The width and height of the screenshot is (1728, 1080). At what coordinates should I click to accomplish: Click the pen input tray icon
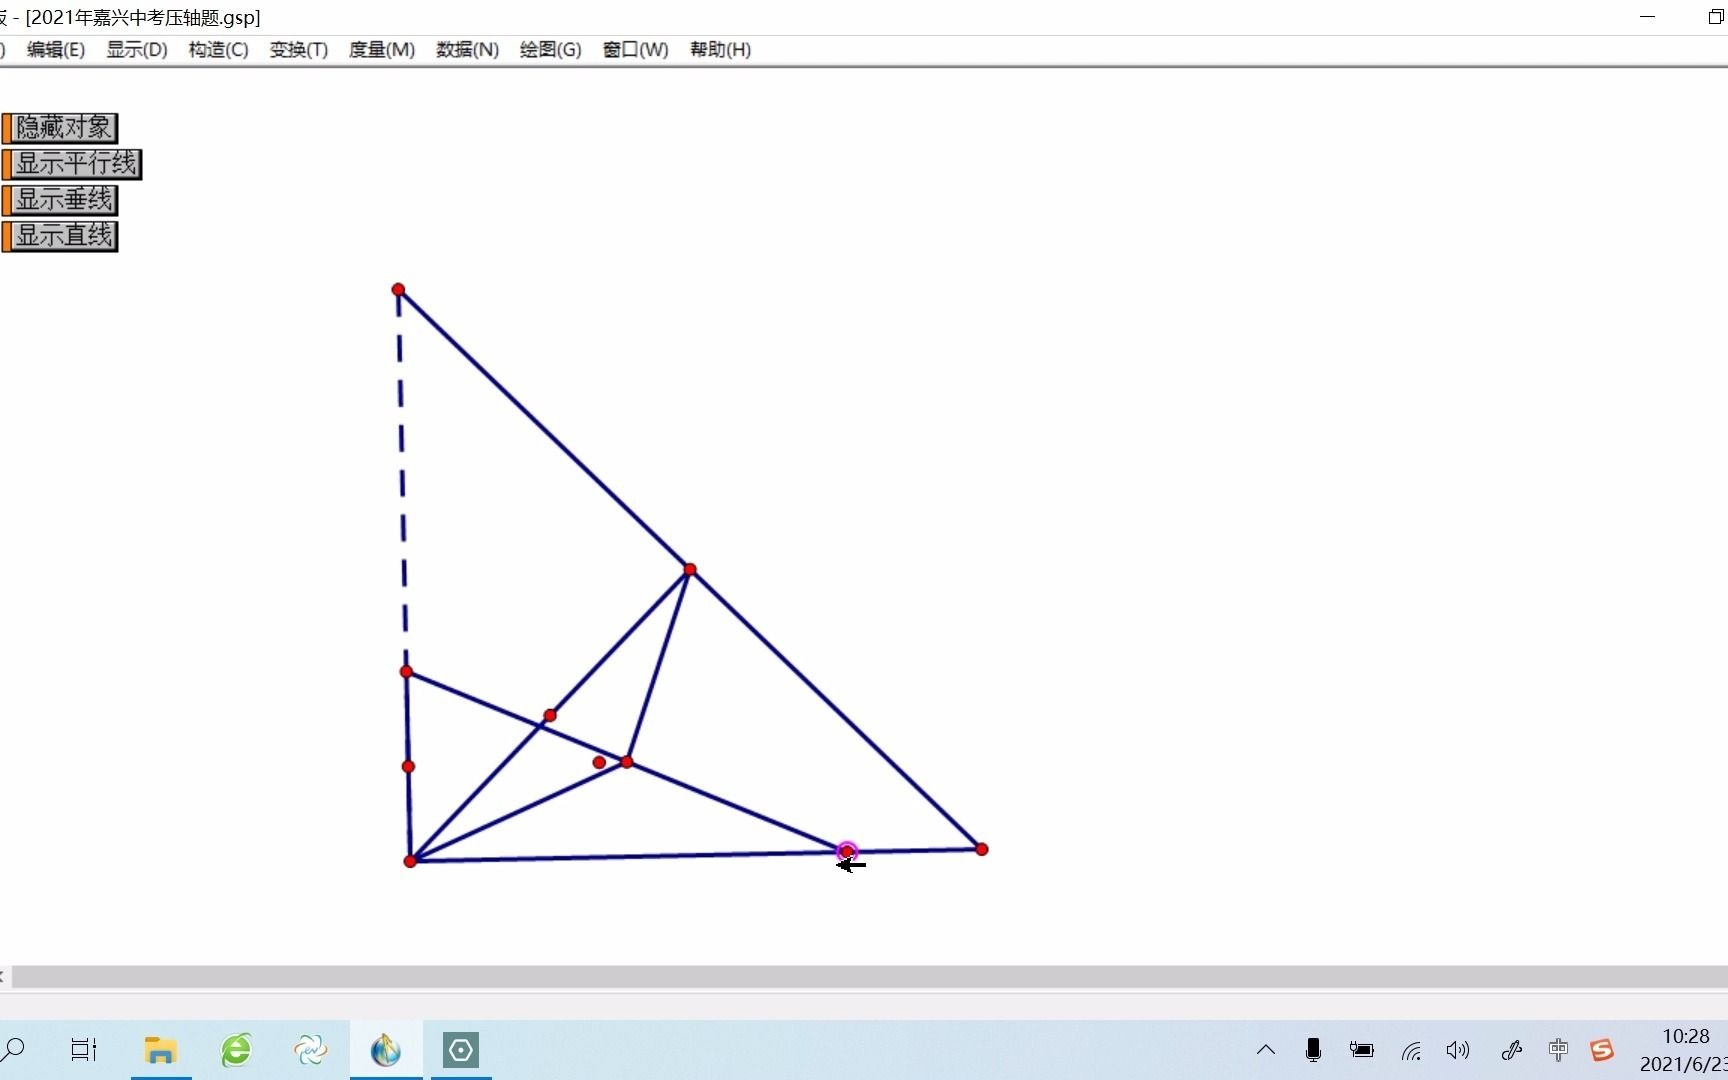(x=1512, y=1050)
